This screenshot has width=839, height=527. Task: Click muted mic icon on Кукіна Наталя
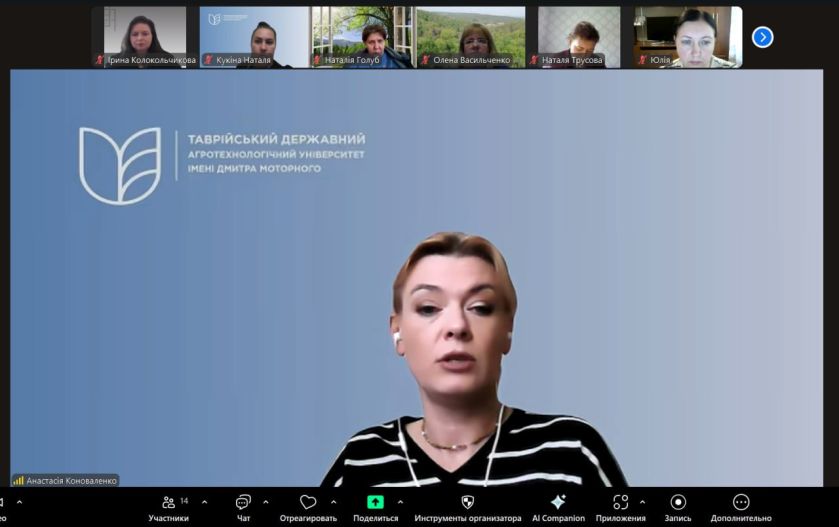coord(209,60)
